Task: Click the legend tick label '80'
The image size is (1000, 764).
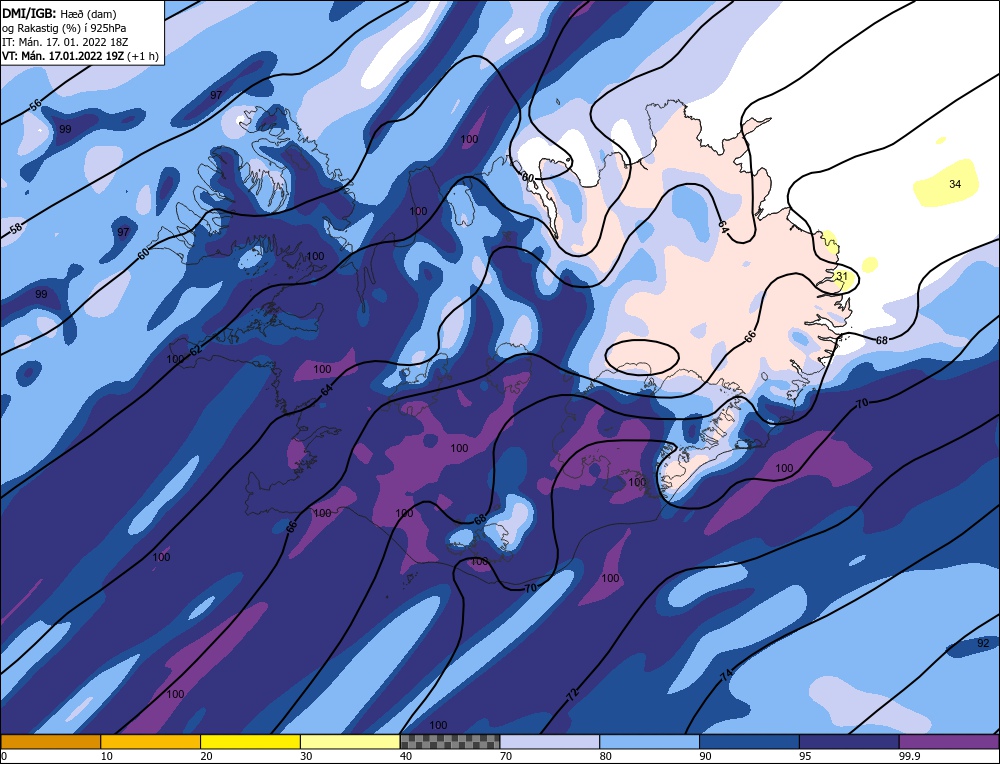Action: click(x=606, y=756)
